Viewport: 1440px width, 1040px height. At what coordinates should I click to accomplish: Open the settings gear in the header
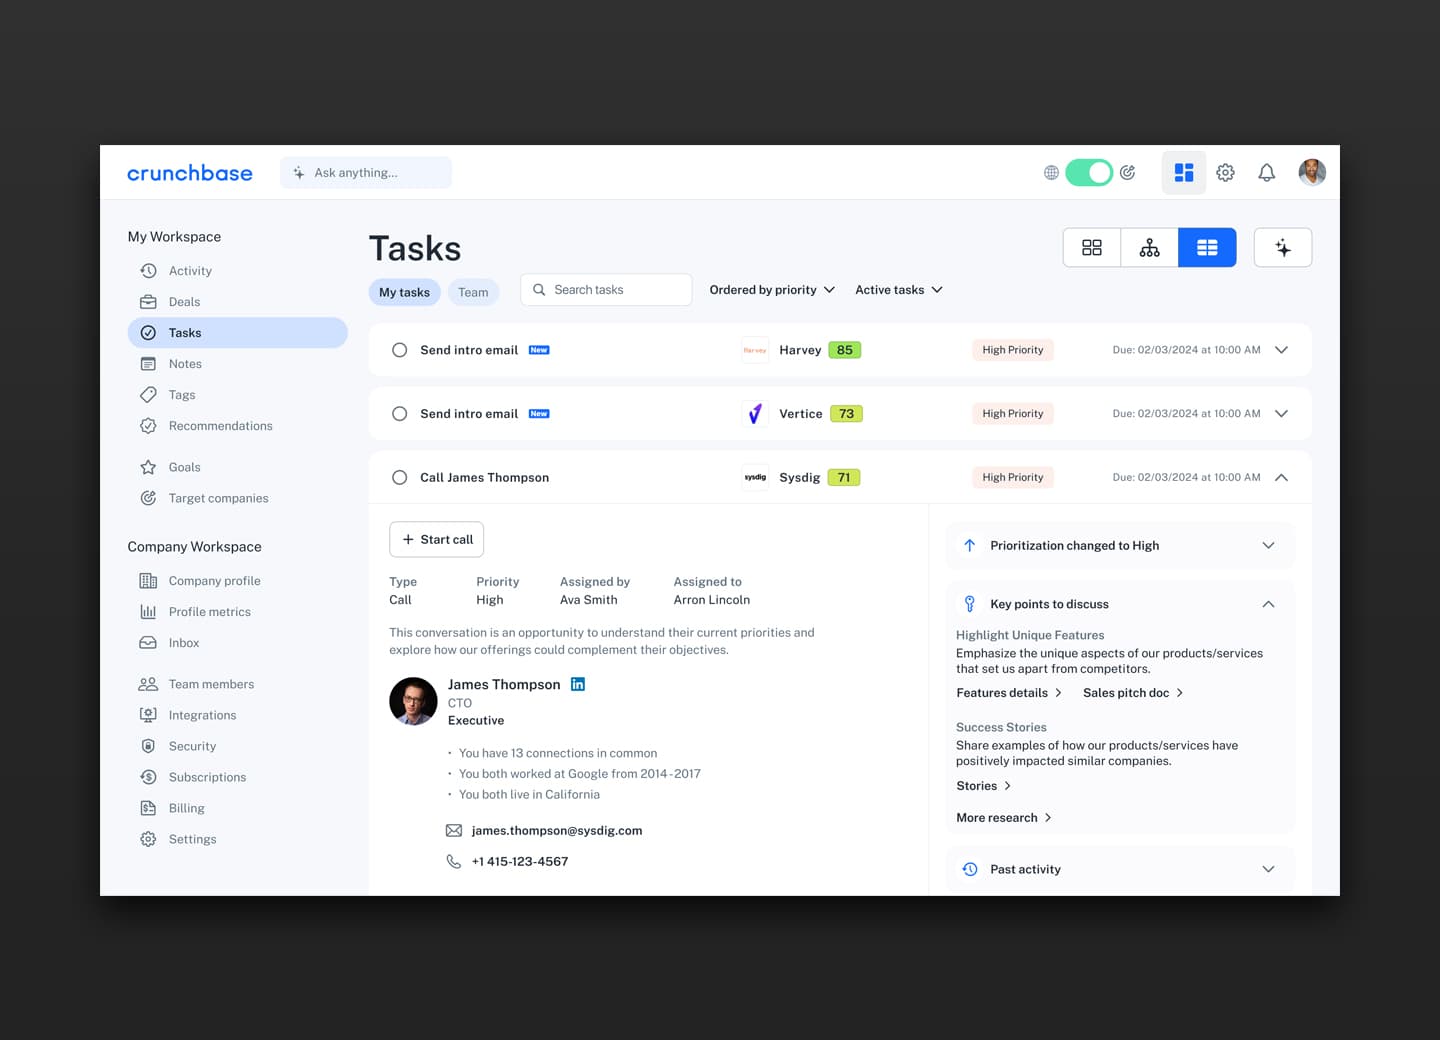(x=1225, y=172)
